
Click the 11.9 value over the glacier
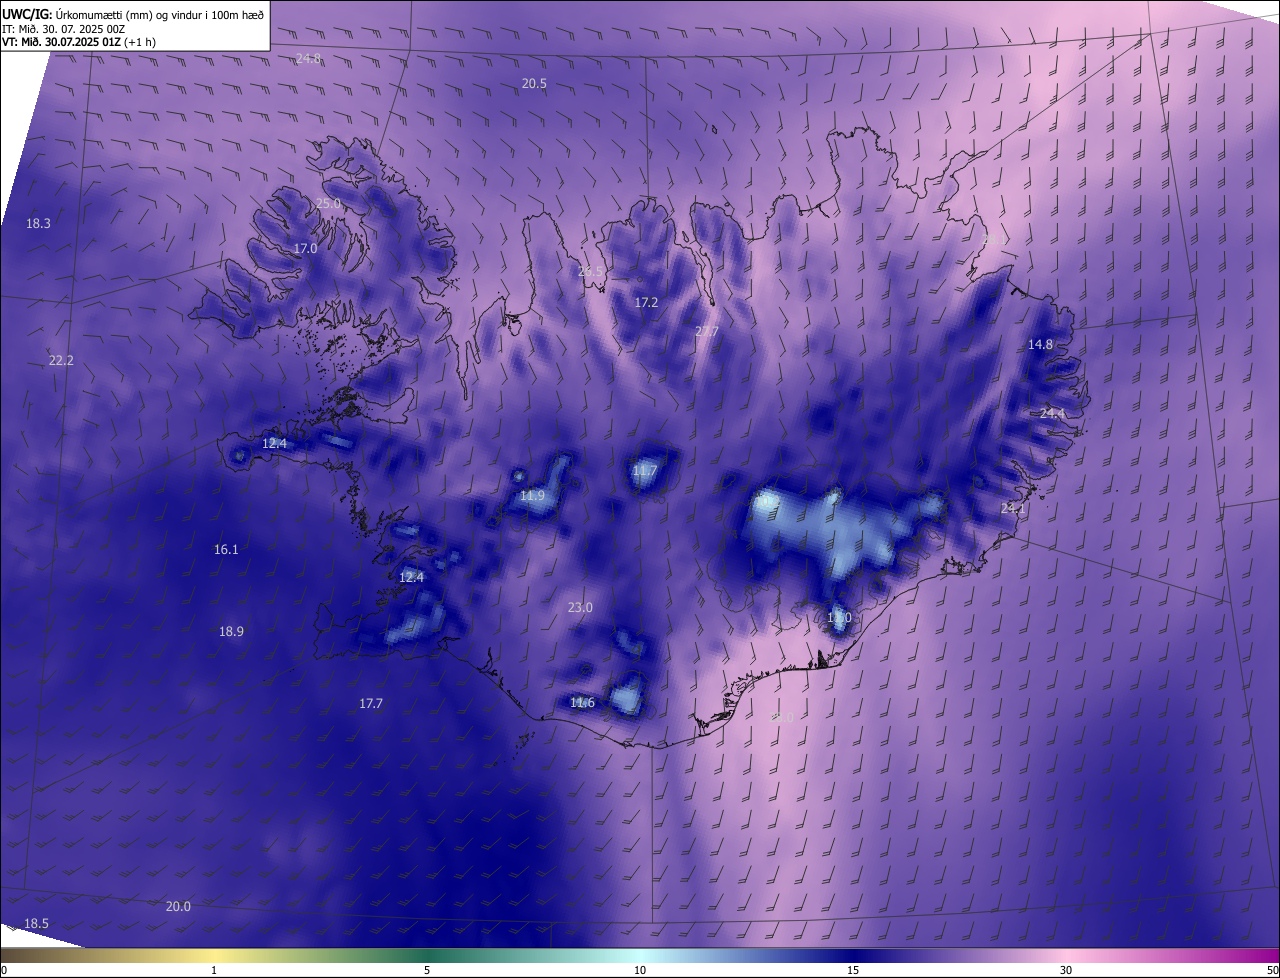532,496
